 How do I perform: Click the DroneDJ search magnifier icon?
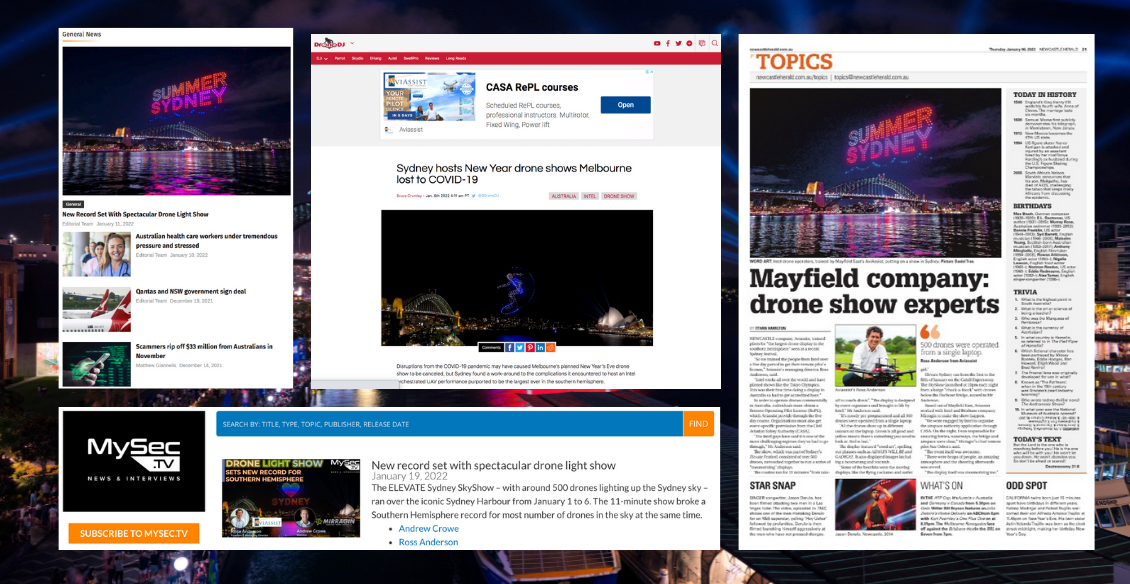[x=714, y=43]
